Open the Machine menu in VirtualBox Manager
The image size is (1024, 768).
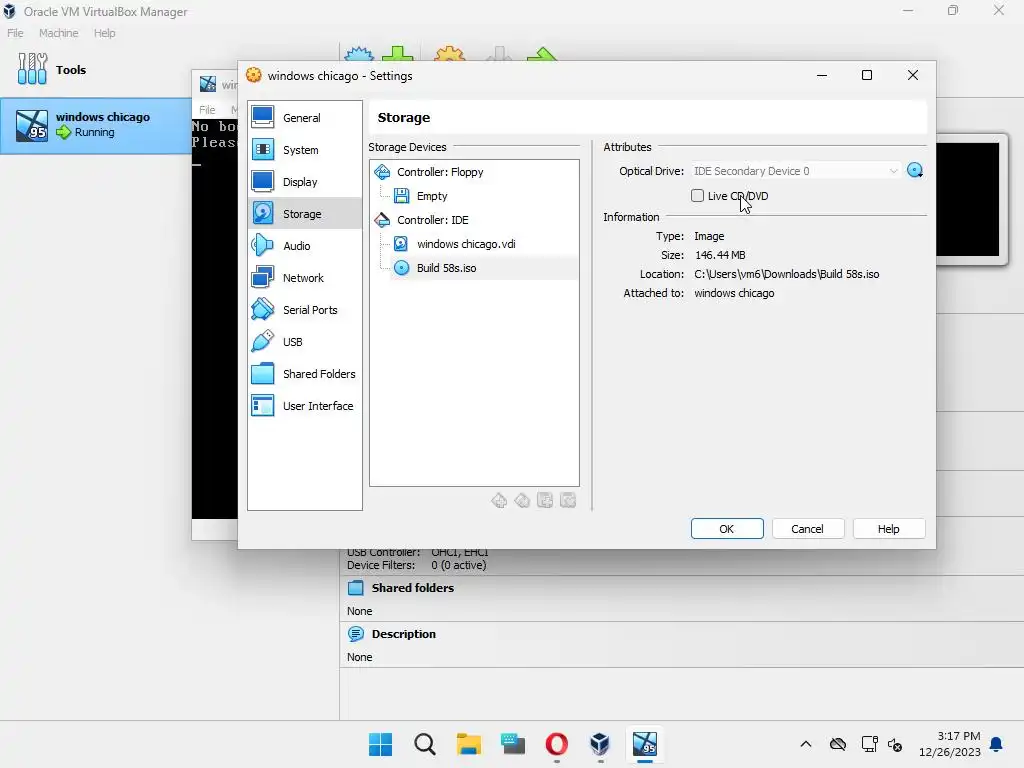click(59, 33)
